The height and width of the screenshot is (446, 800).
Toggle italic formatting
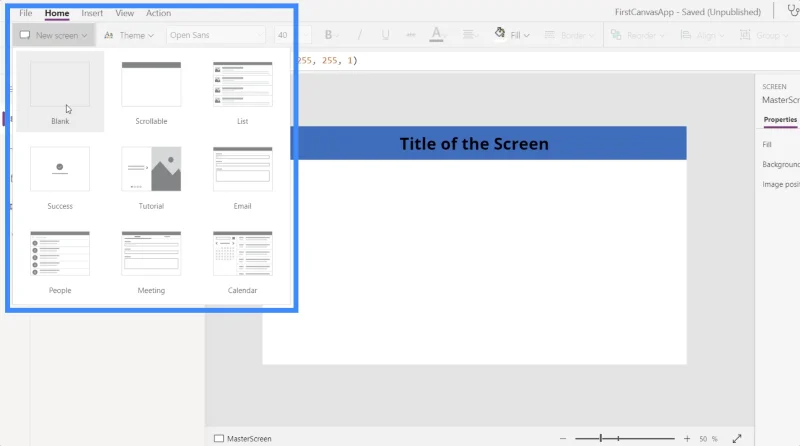click(360, 35)
